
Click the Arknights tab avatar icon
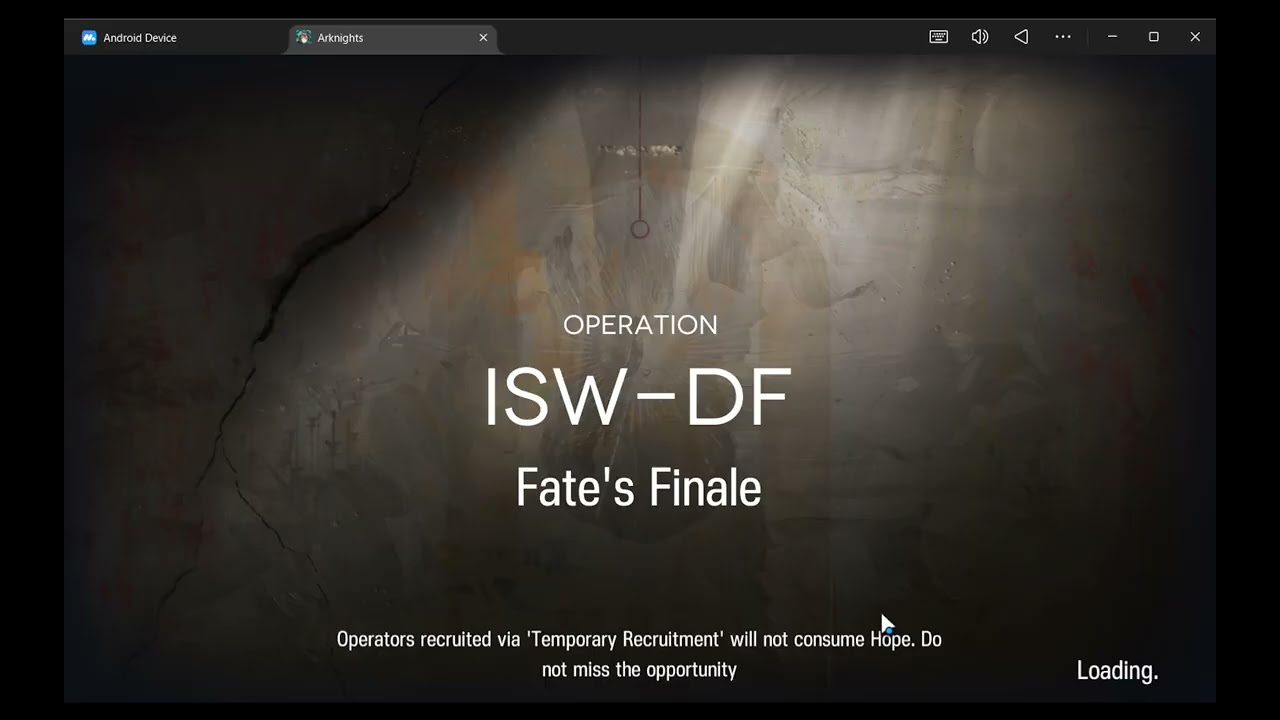tap(304, 38)
